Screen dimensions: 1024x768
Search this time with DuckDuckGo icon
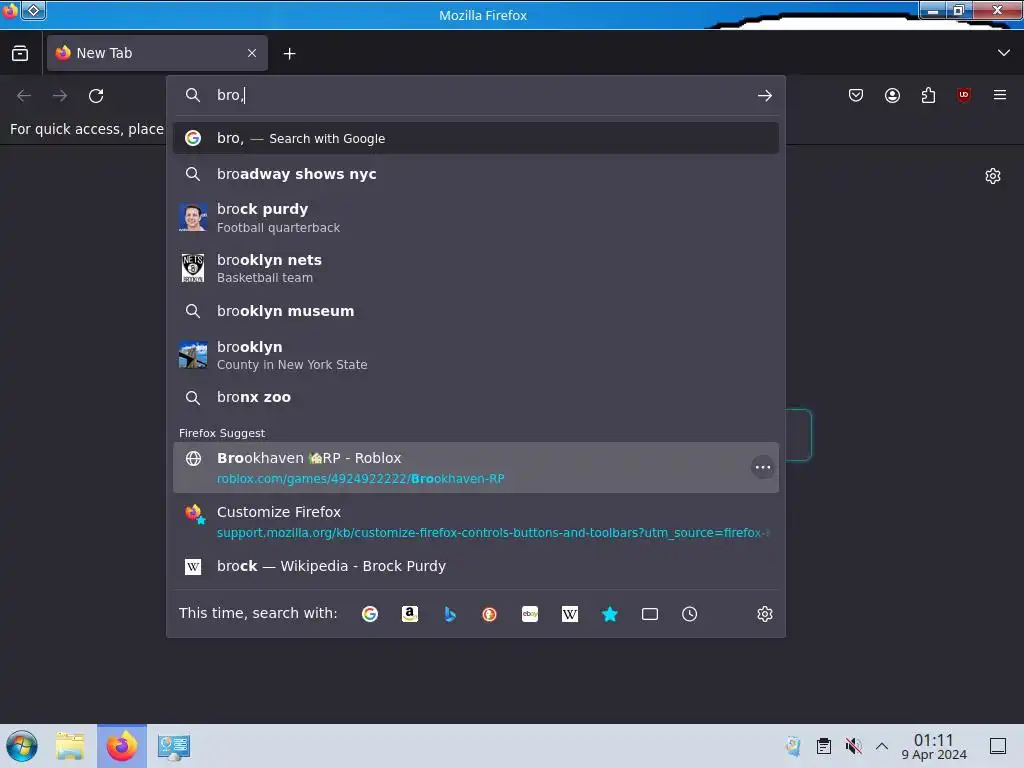pyautogui.click(x=489, y=614)
